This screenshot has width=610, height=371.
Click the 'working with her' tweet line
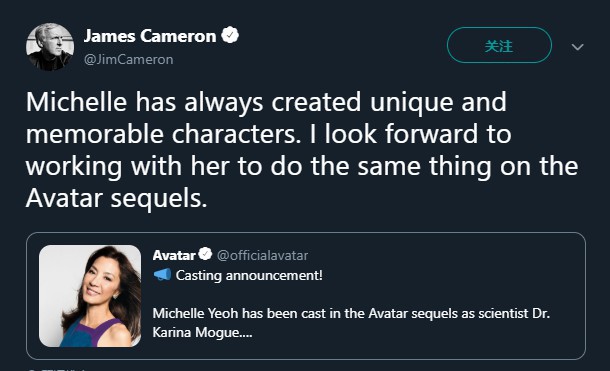302,166
